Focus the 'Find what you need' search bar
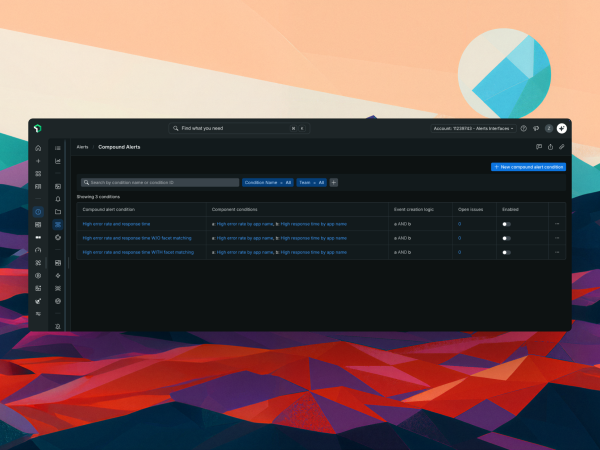Viewport: 600px width, 450px height. pyautogui.click(x=239, y=129)
